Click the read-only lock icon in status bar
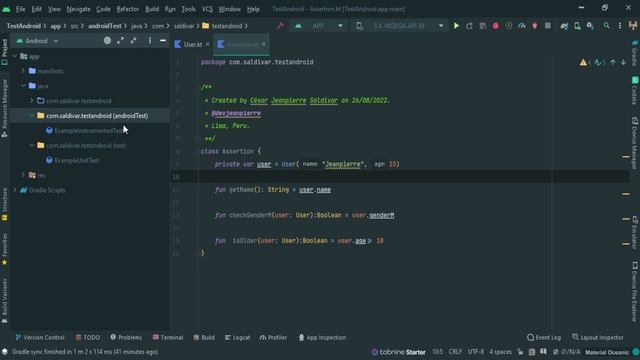Image resolution: width=640 pixels, height=360 pixels. pyautogui.click(x=520, y=352)
